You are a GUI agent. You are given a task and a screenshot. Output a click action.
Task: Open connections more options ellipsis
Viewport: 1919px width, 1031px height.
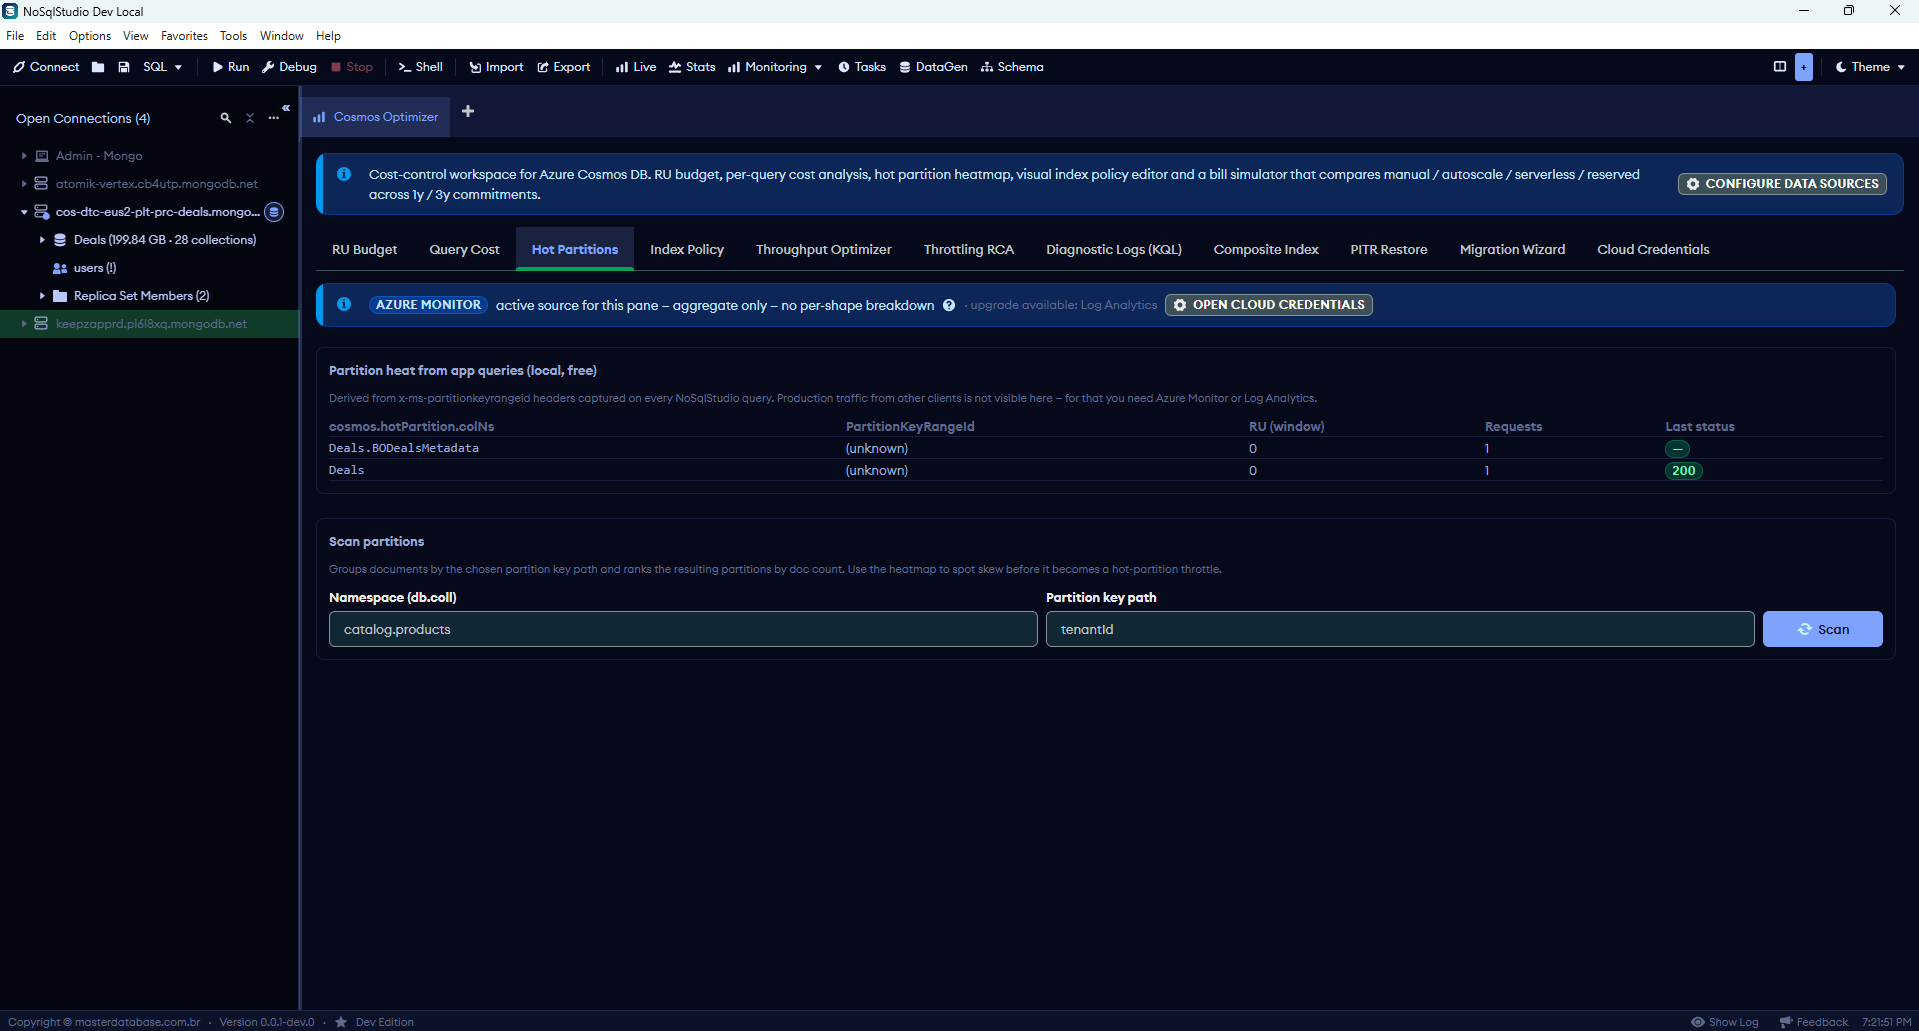point(274,118)
